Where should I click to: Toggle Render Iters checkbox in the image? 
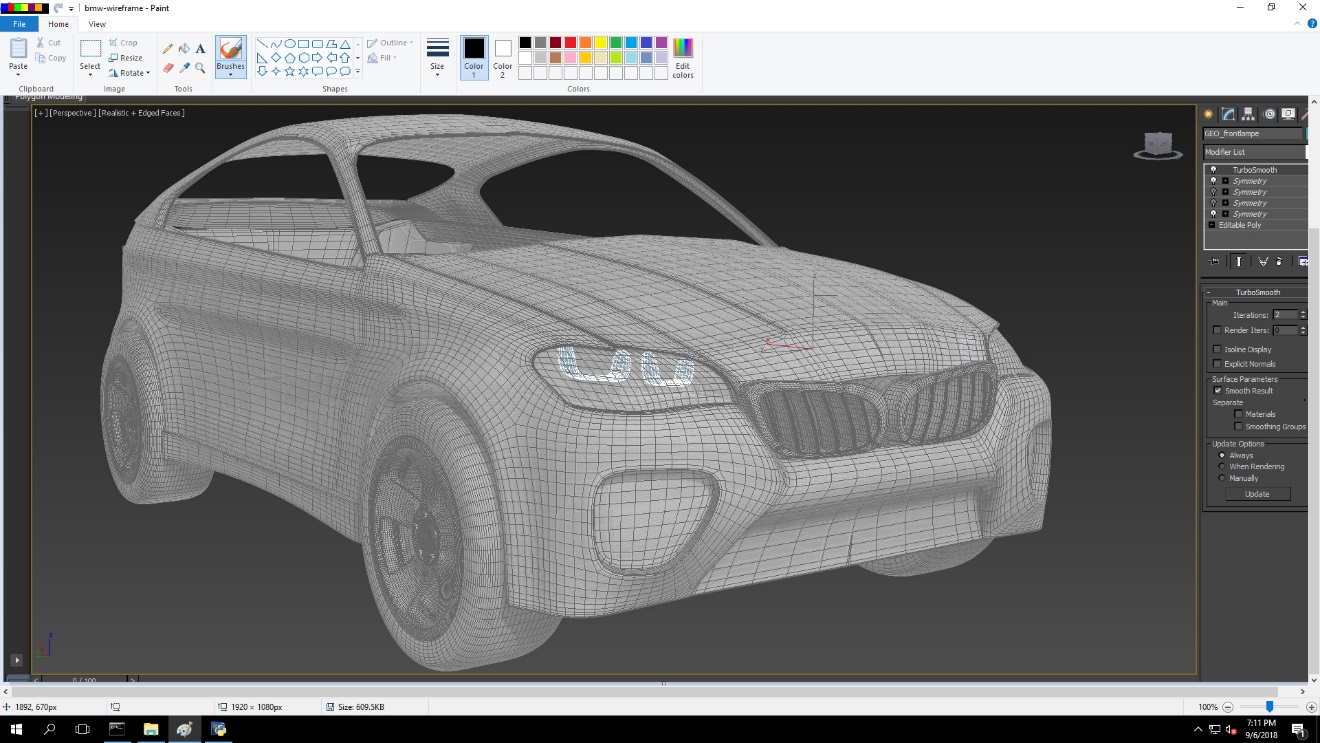(1217, 330)
